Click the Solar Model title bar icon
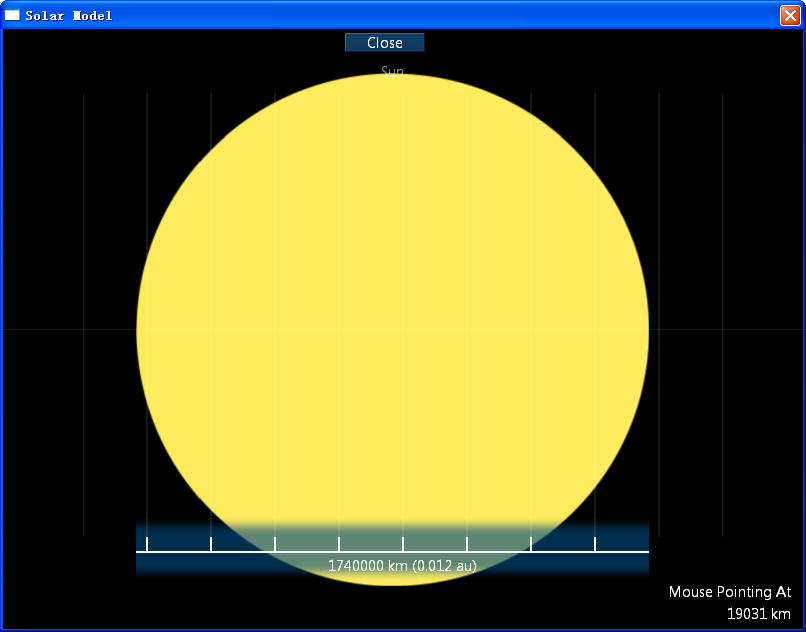Image resolution: width=806 pixels, height=632 pixels. coord(12,15)
